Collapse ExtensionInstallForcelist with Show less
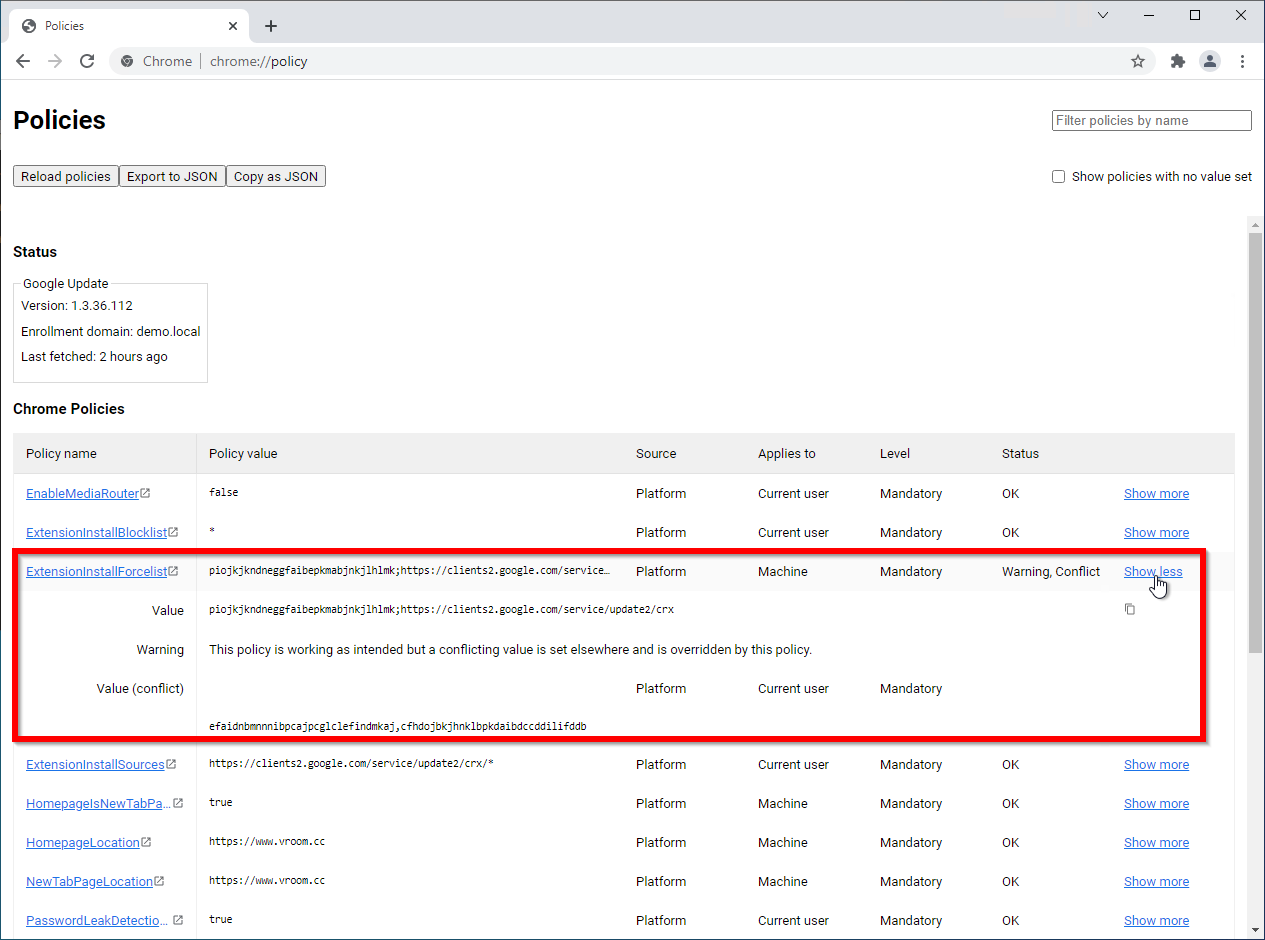Screen dimensions: 1265x940 [x=1152, y=572]
